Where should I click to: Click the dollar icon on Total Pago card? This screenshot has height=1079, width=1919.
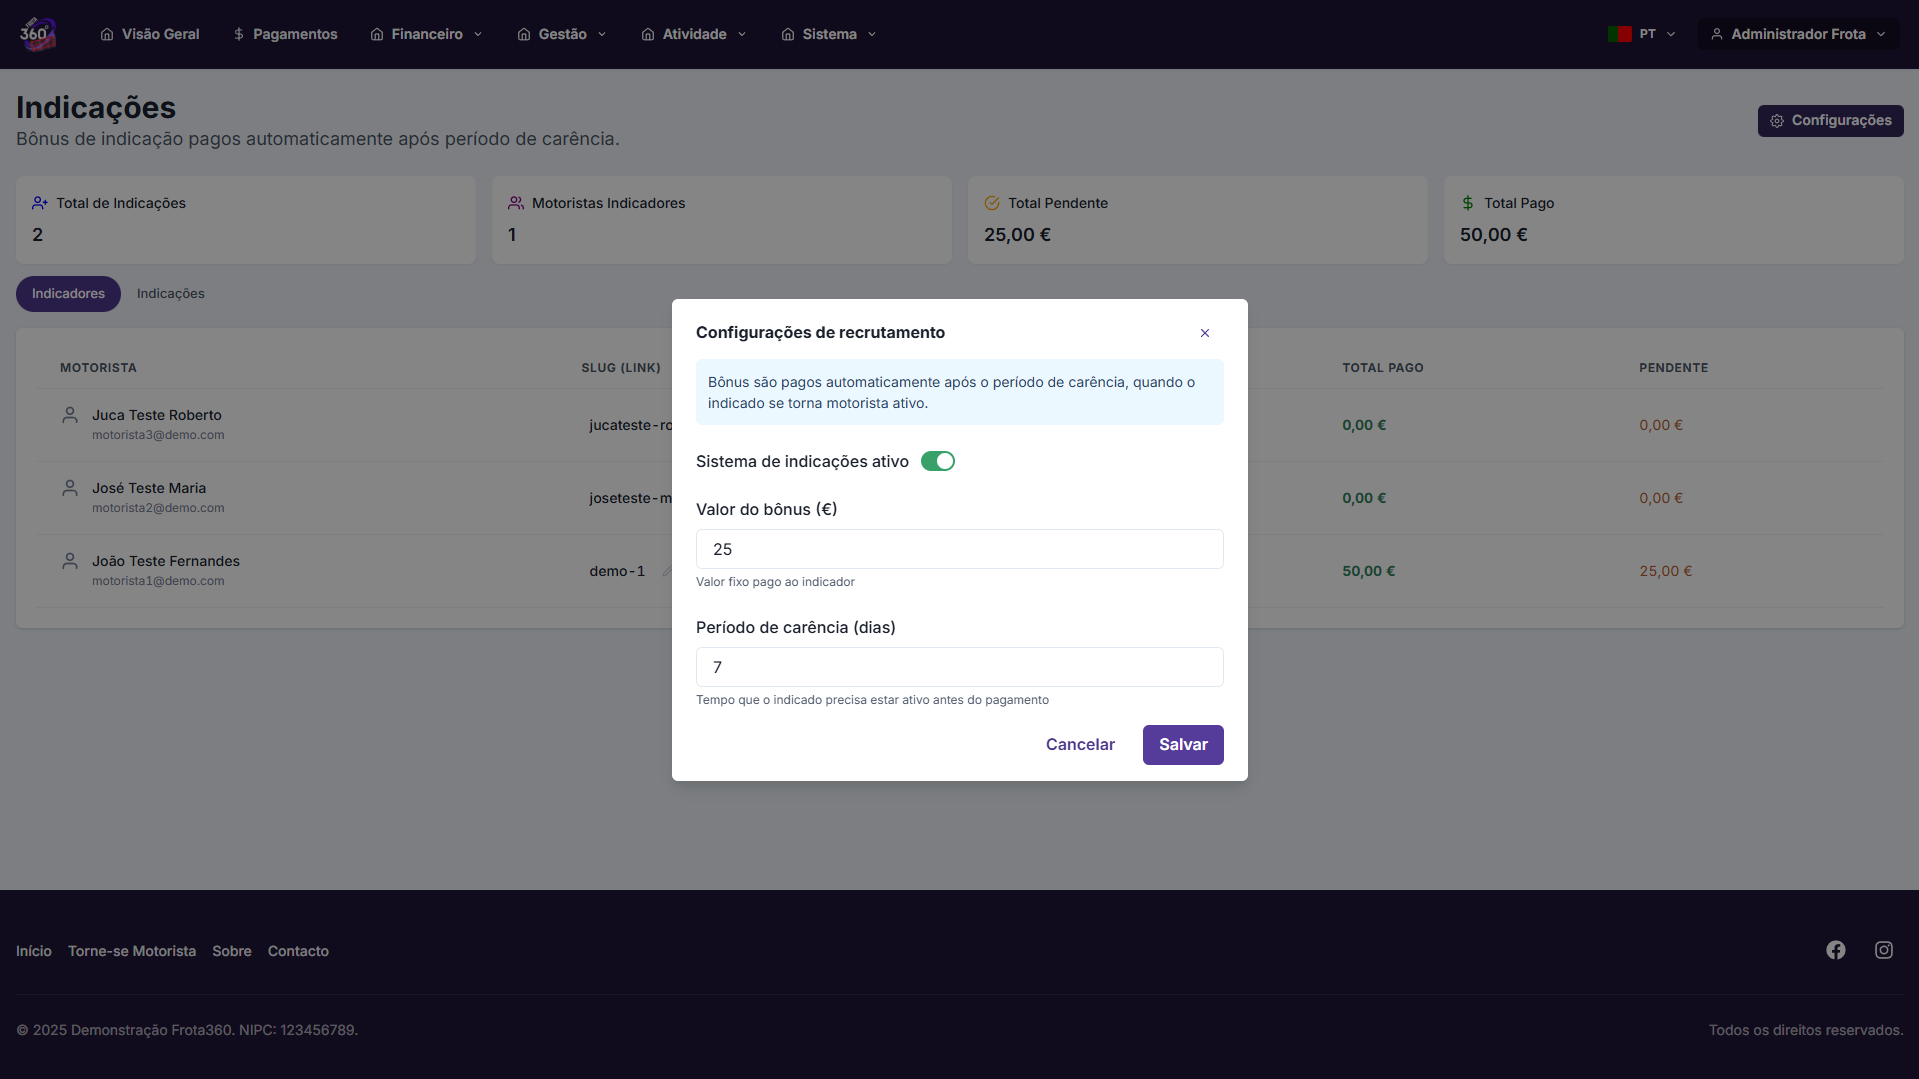[1467, 203]
